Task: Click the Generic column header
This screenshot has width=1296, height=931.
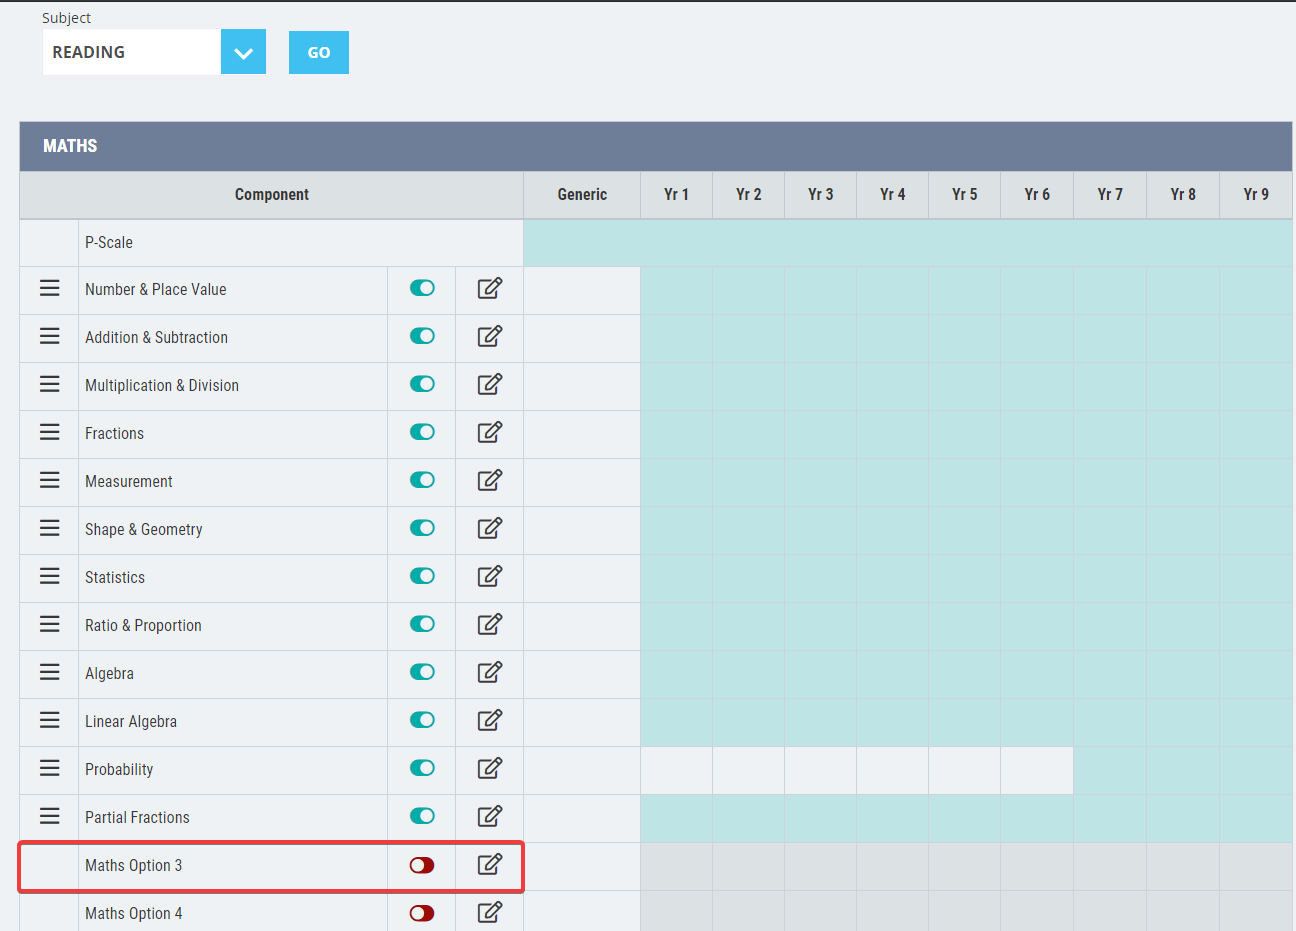Action: click(x=582, y=195)
